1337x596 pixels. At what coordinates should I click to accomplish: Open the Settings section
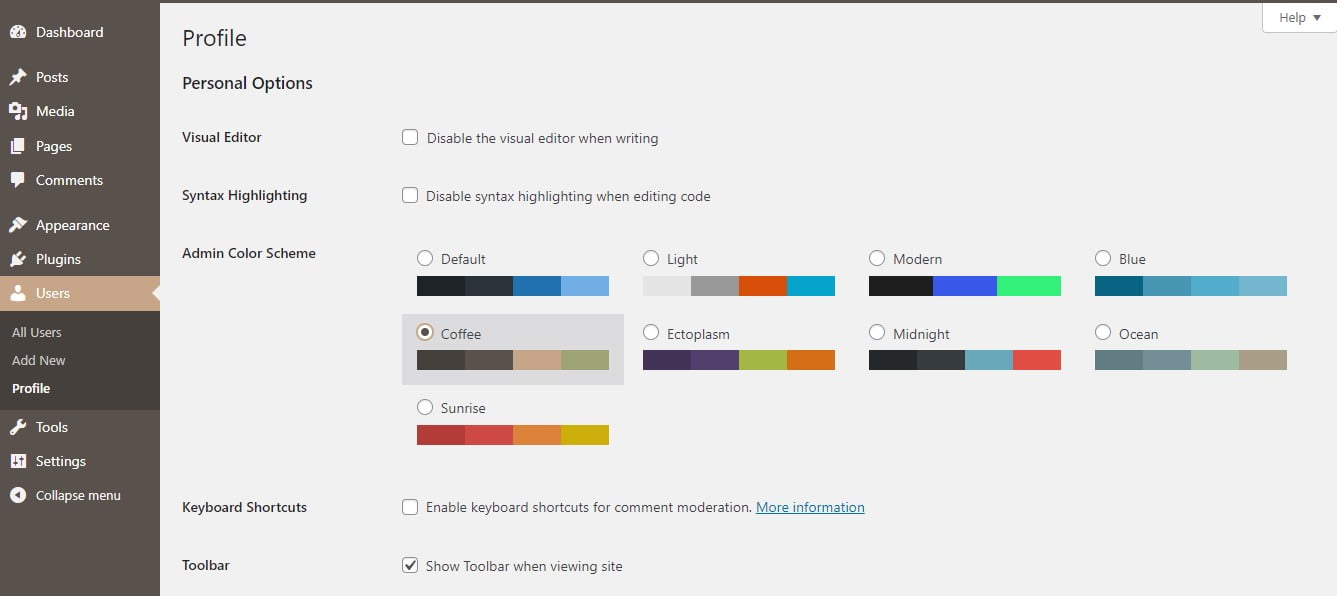click(x=60, y=461)
